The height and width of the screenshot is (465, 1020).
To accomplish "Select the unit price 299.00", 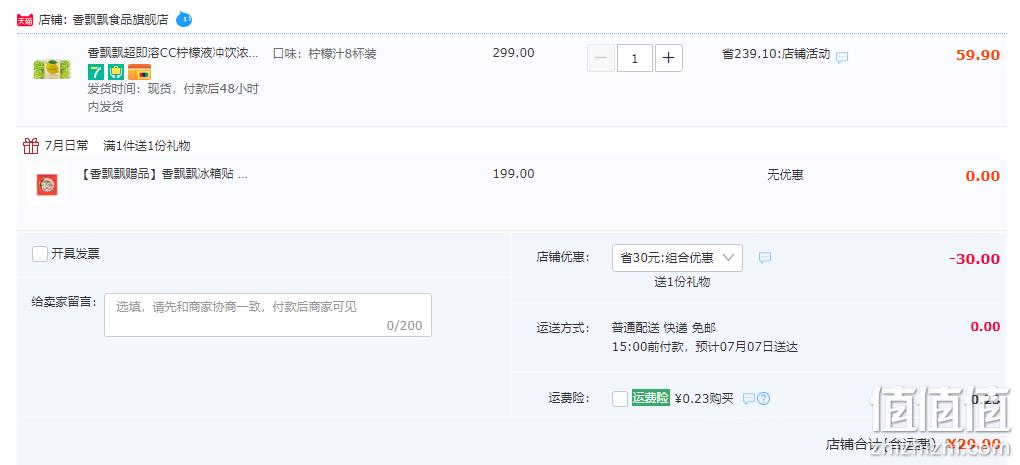I will [513, 53].
